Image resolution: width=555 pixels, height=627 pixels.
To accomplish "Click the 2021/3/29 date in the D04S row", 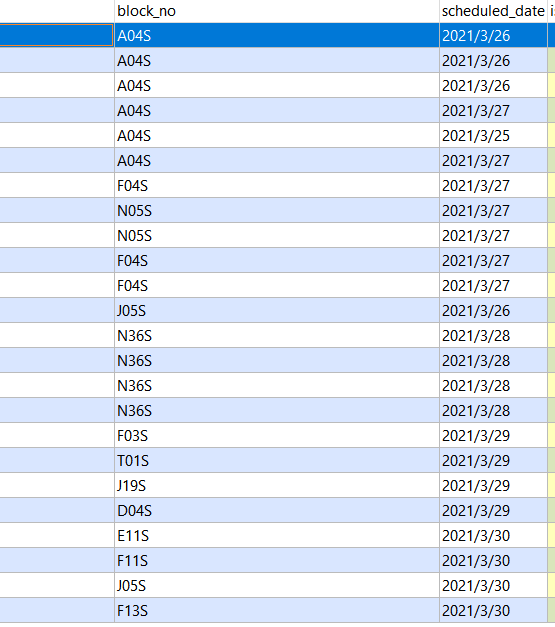I will (x=493, y=511).
